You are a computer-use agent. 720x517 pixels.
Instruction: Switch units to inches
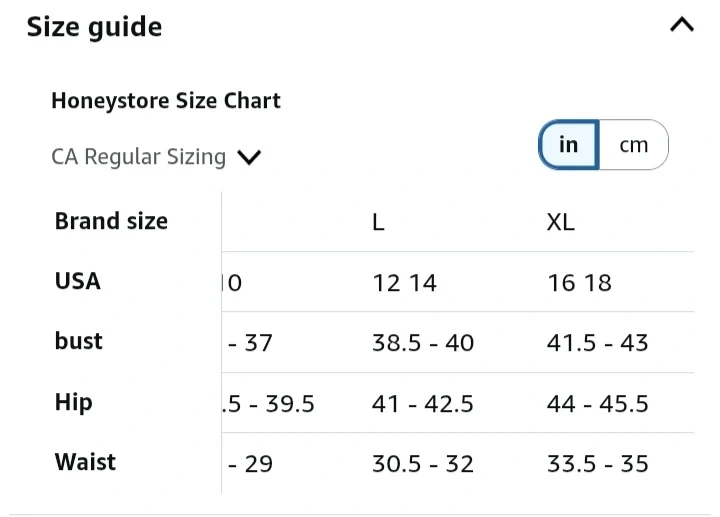tap(569, 145)
